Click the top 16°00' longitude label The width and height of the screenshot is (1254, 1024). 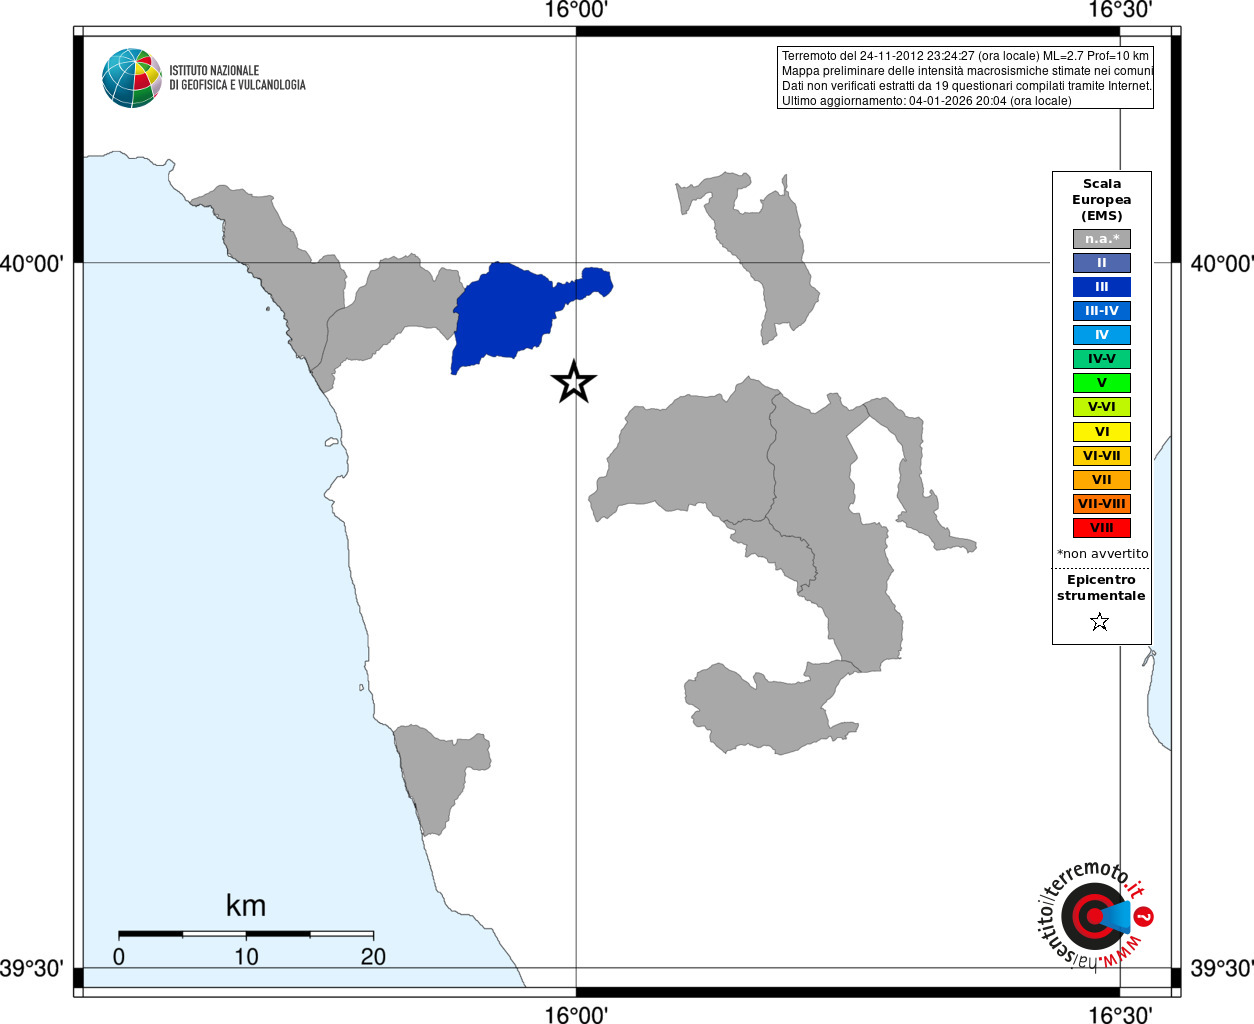576,11
